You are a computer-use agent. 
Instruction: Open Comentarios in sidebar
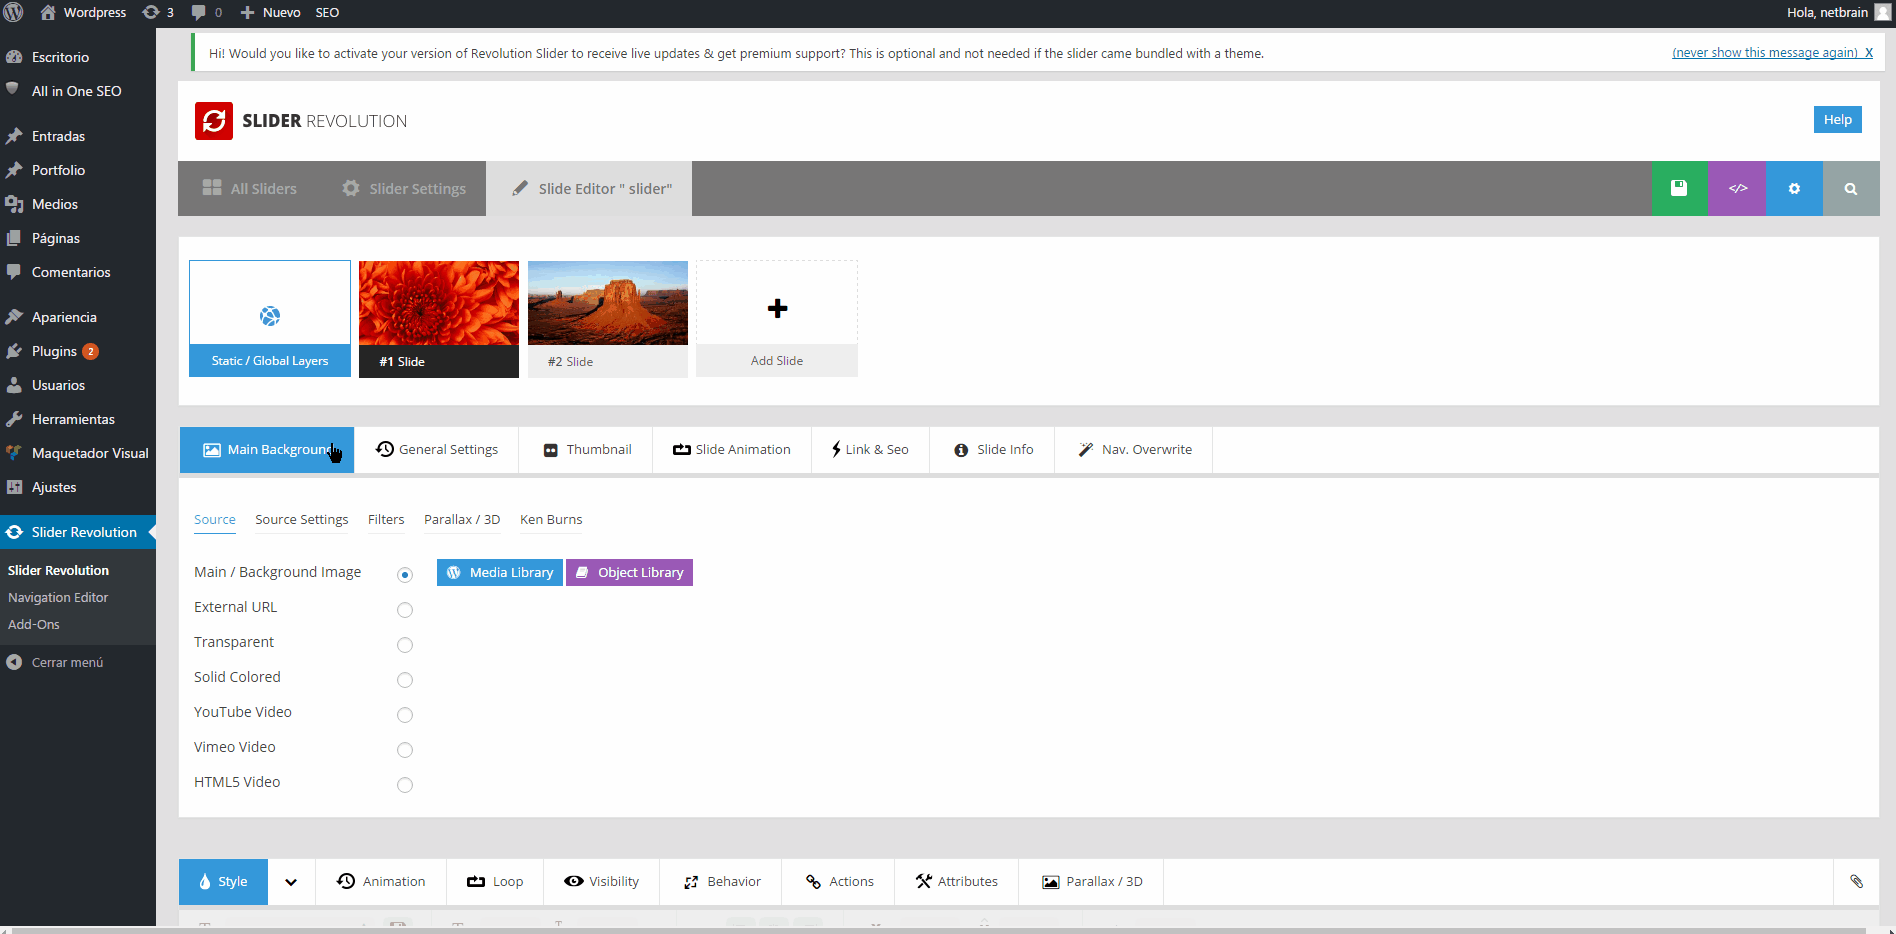pyautogui.click(x=71, y=272)
